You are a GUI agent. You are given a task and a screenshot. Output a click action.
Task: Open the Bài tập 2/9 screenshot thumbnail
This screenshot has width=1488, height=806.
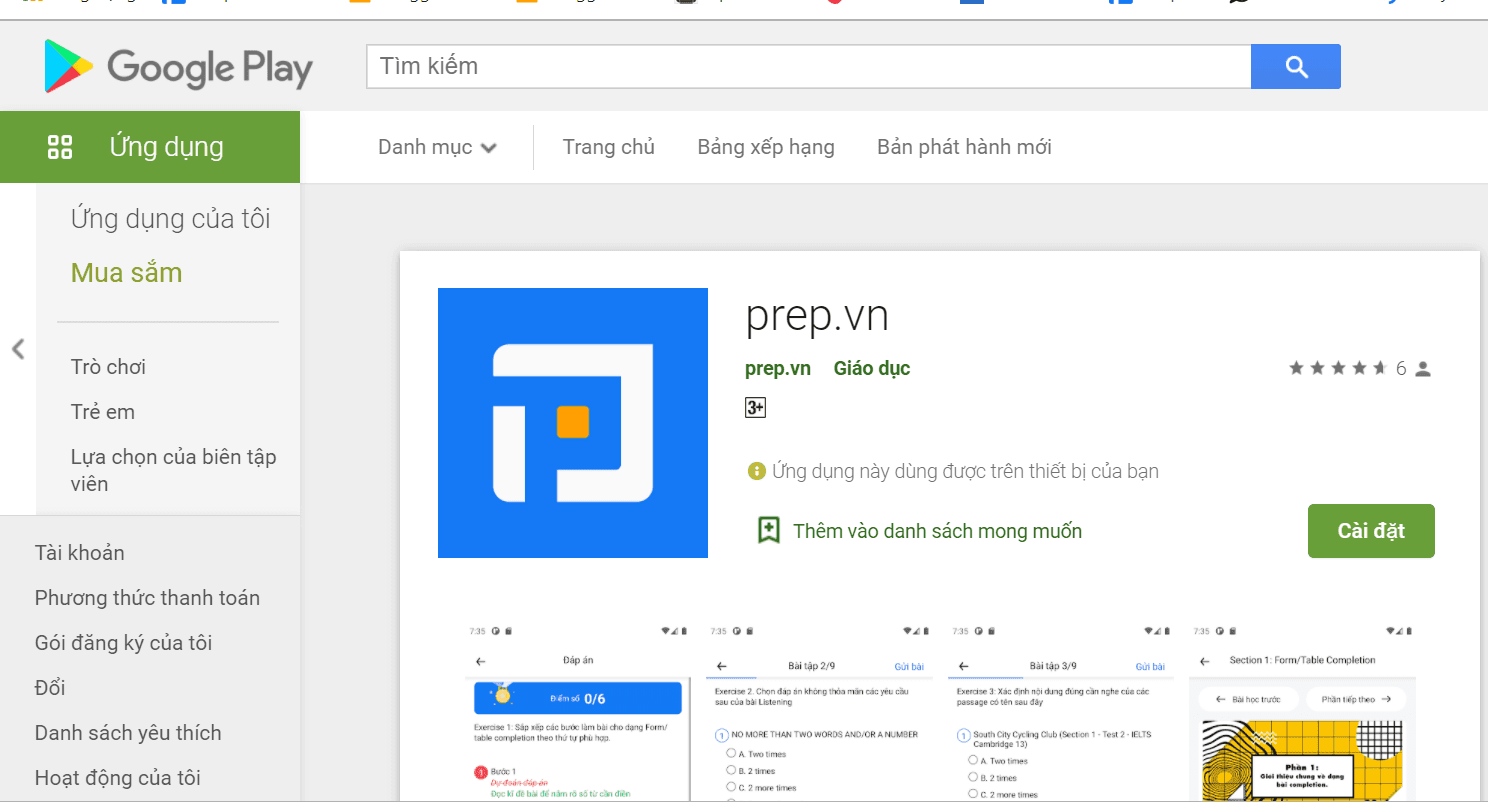pos(819,712)
